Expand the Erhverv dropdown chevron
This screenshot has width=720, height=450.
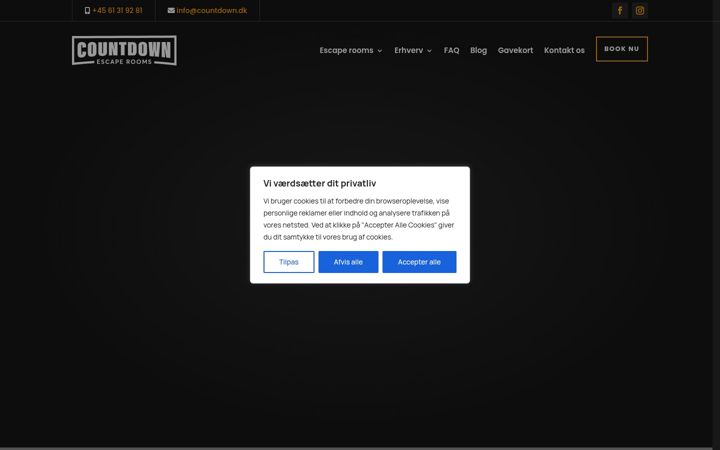[429, 51]
